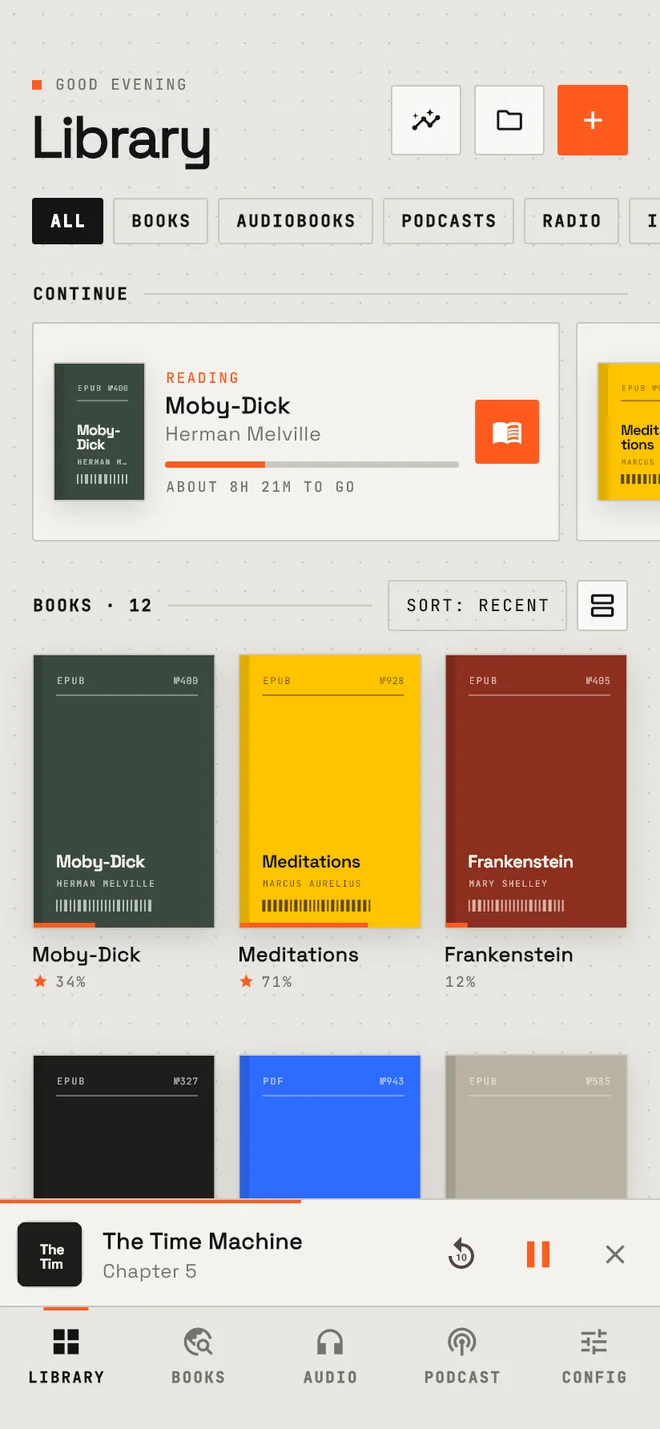Viewport: 660px width, 1429px height.
Task: Click Chapter 5 label in player
Action: click(150, 1272)
